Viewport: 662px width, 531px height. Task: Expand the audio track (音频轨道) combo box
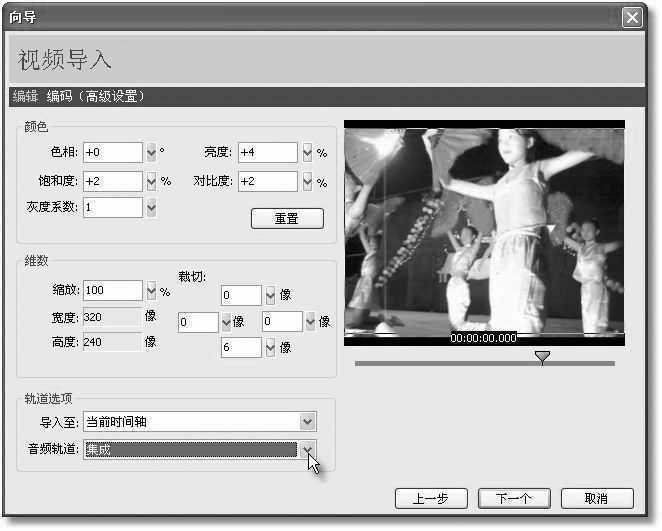click(x=308, y=450)
